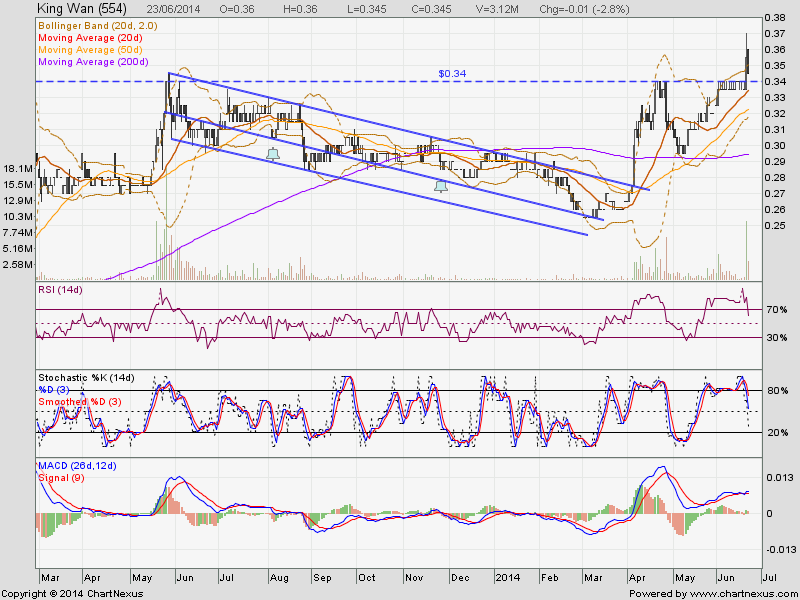The height and width of the screenshot is (600, 800).
Task: Click the 70% RSI level label
Action: [x=776, y=310]
